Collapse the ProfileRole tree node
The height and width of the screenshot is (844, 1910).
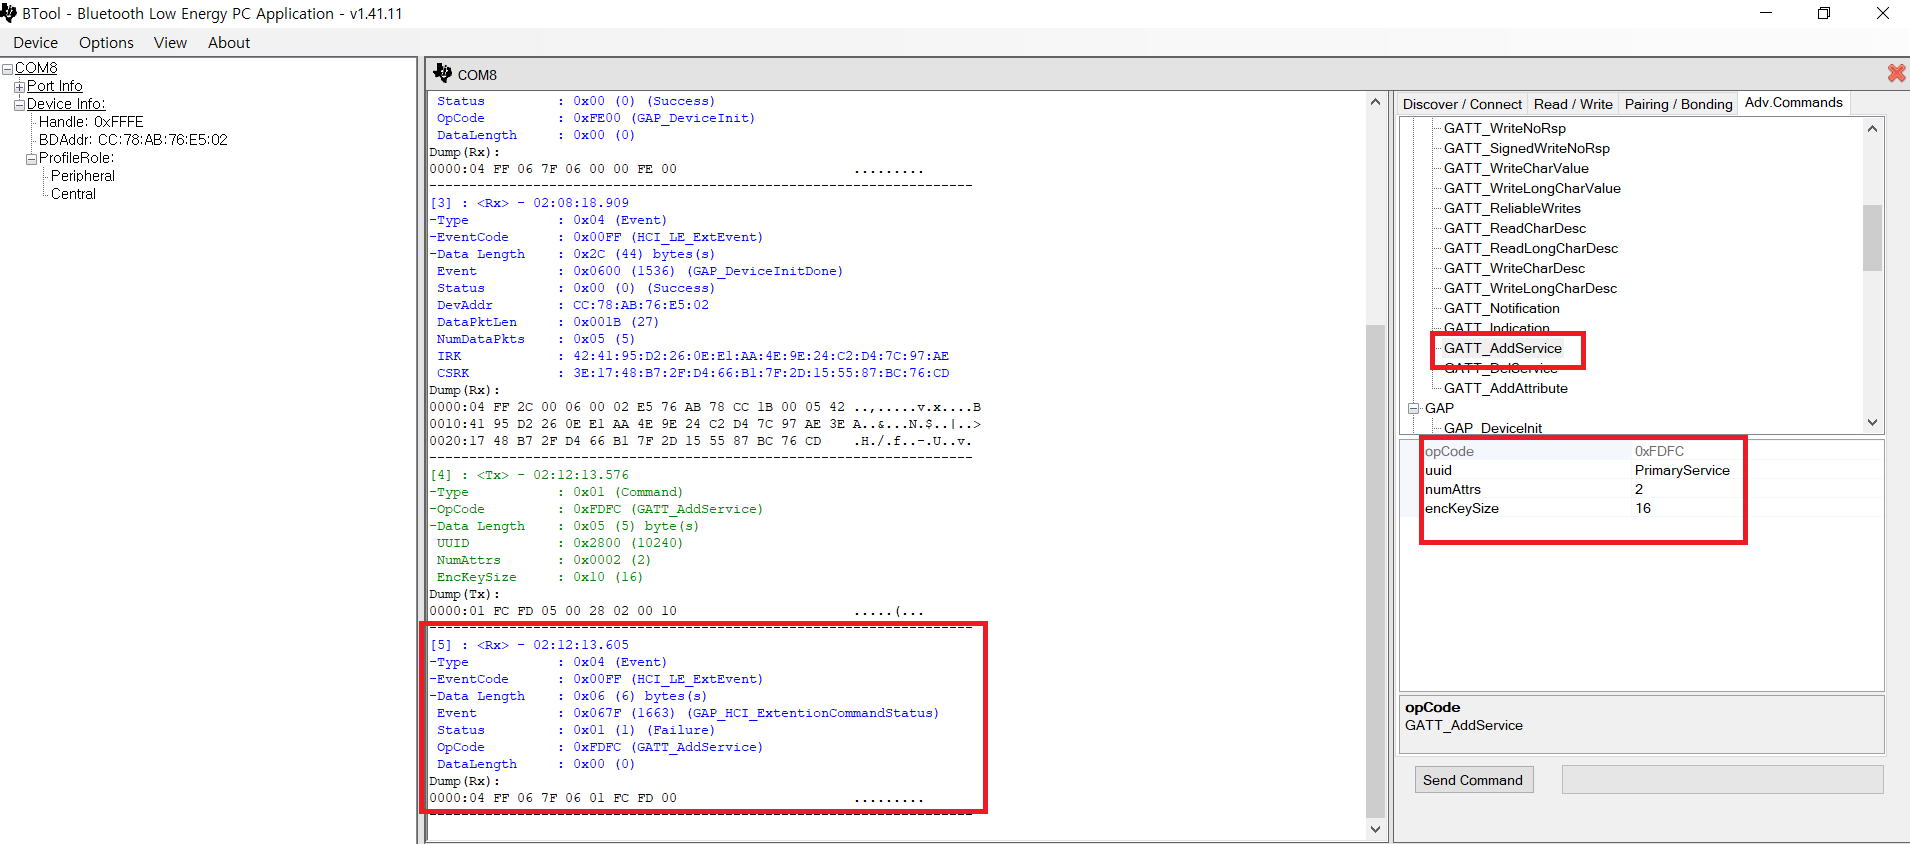coord(31,158)
